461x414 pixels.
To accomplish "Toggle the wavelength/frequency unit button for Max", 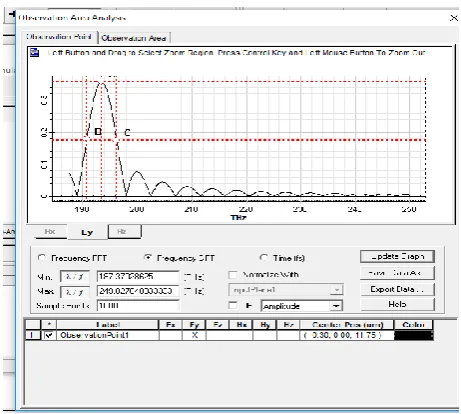I will [75, 292].
